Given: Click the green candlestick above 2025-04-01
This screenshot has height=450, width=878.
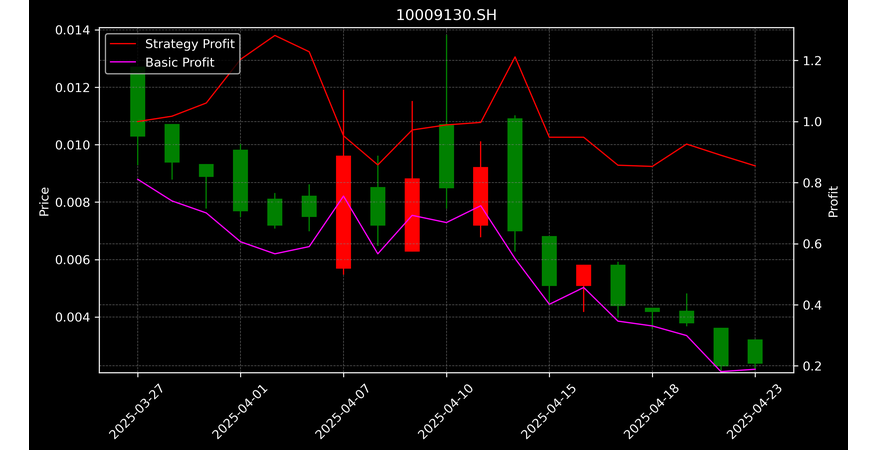Looking at the screenshot, I should coord(241,180).
